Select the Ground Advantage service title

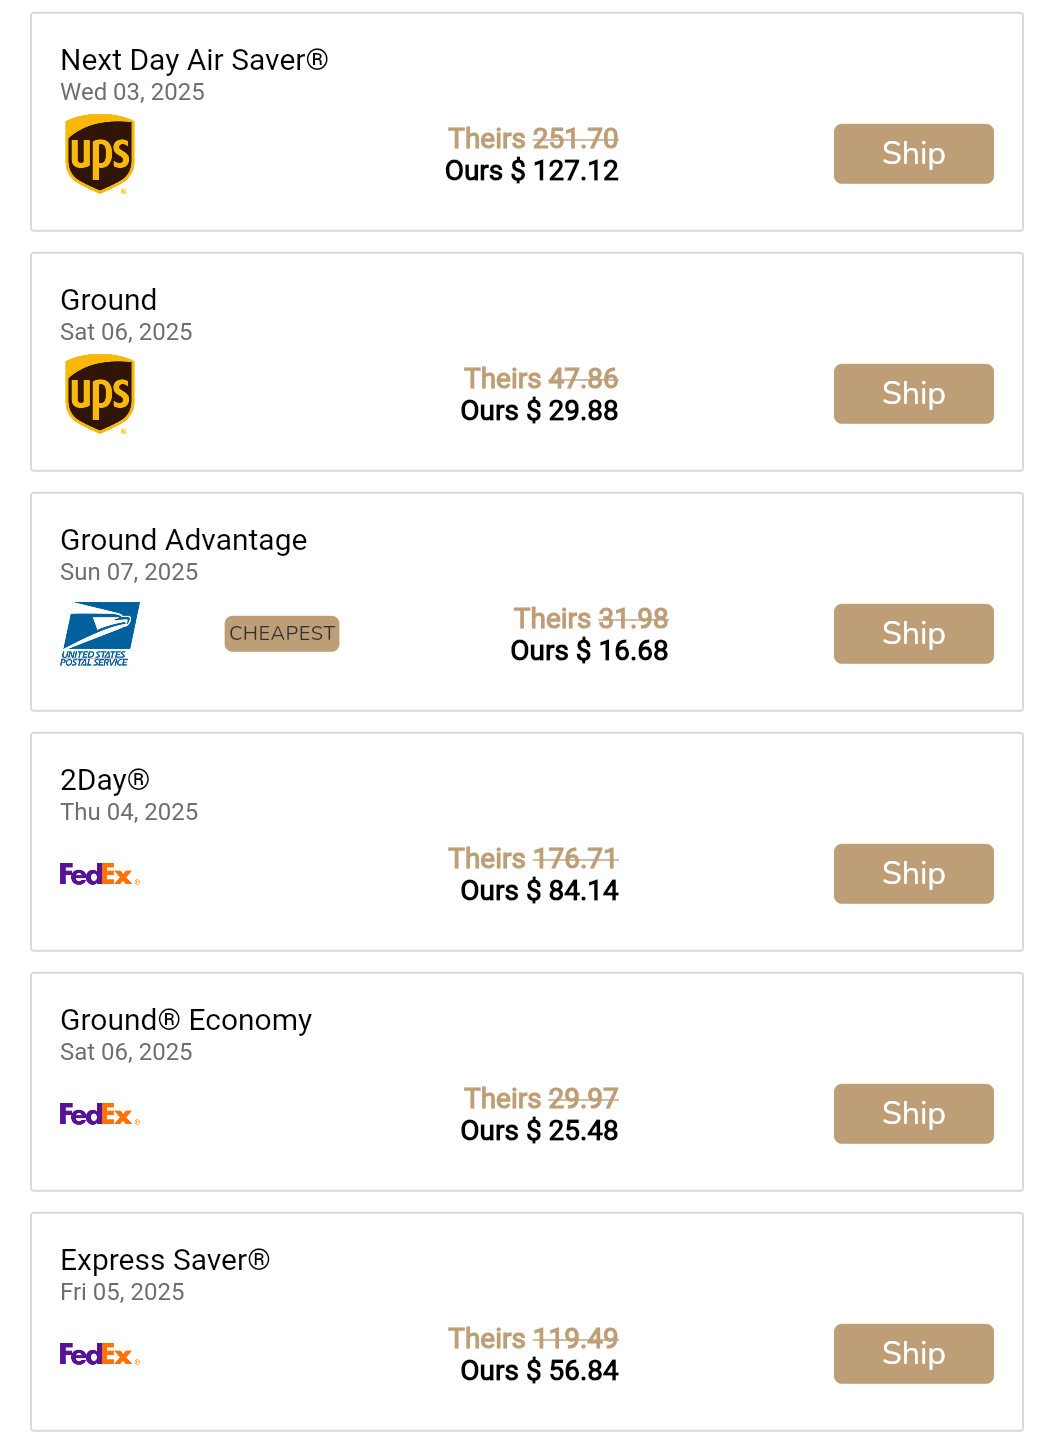(x=184, y=540)
